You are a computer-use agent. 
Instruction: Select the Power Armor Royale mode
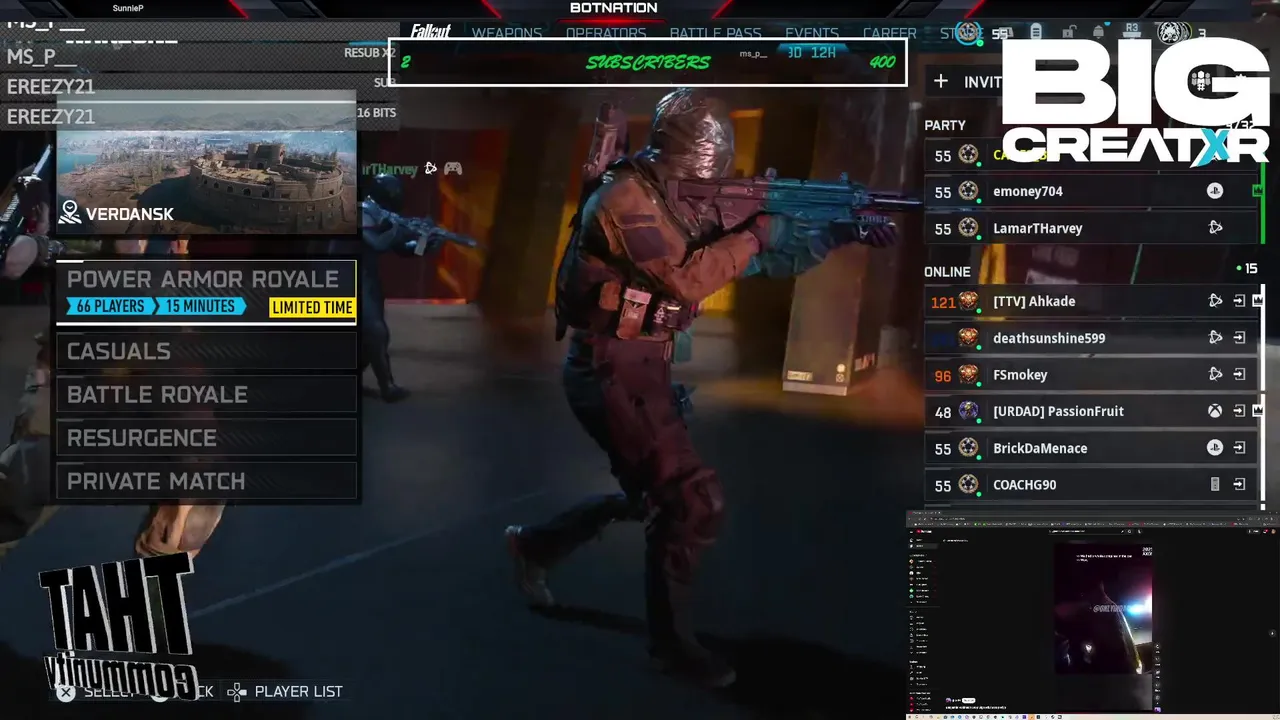pos(206,292)
